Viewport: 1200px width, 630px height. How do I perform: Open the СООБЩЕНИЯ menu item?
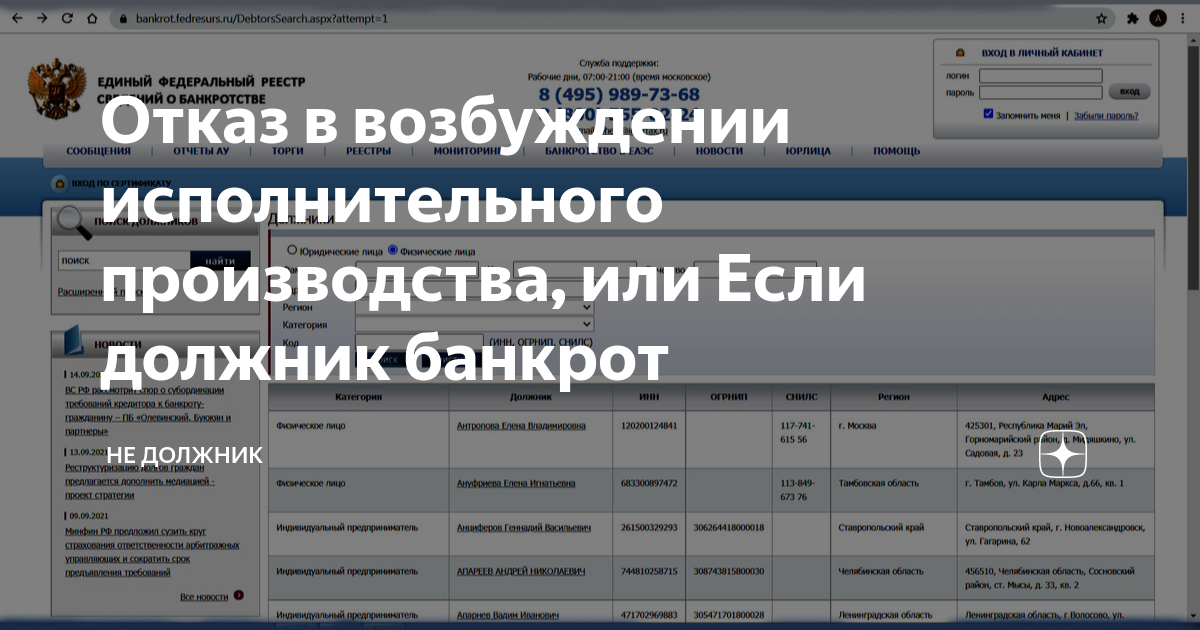coord(98,151)
